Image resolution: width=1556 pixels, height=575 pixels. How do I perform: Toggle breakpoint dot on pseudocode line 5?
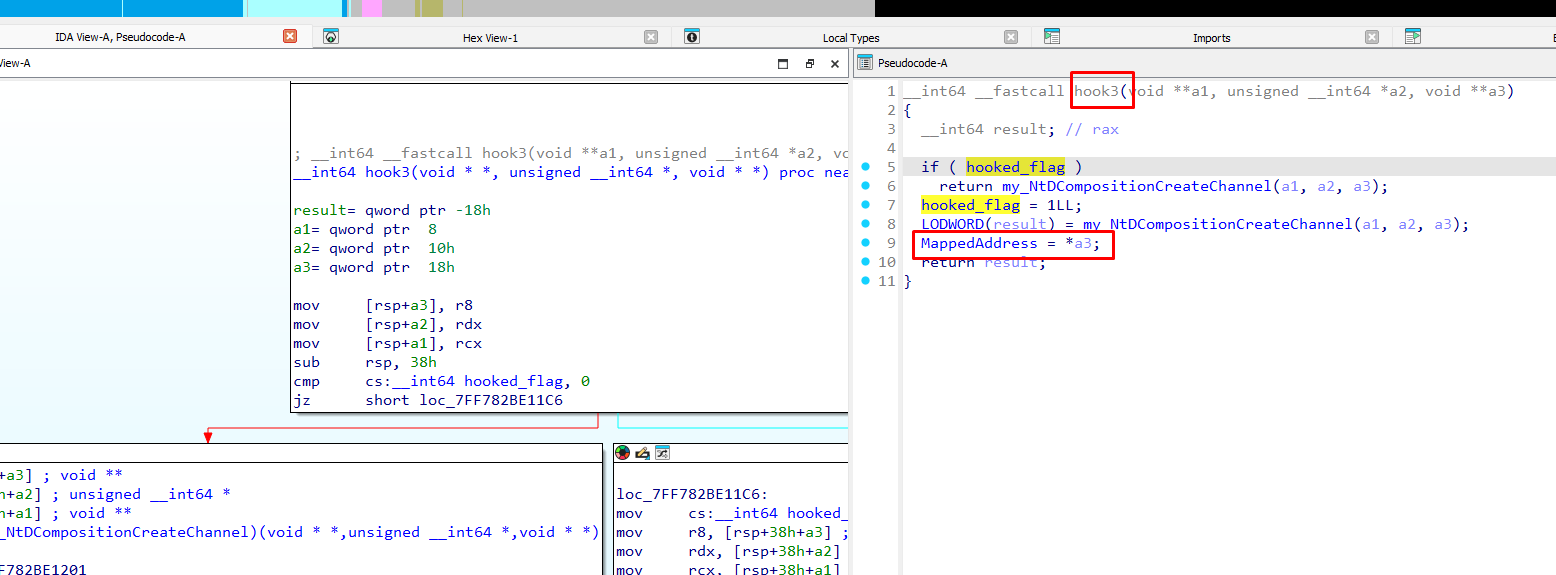coord(864,167)
